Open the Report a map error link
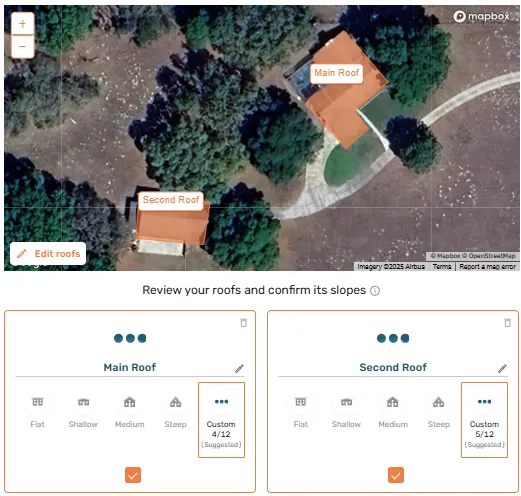Viewport: 521px width, 496px height. (x=487, y=266)
